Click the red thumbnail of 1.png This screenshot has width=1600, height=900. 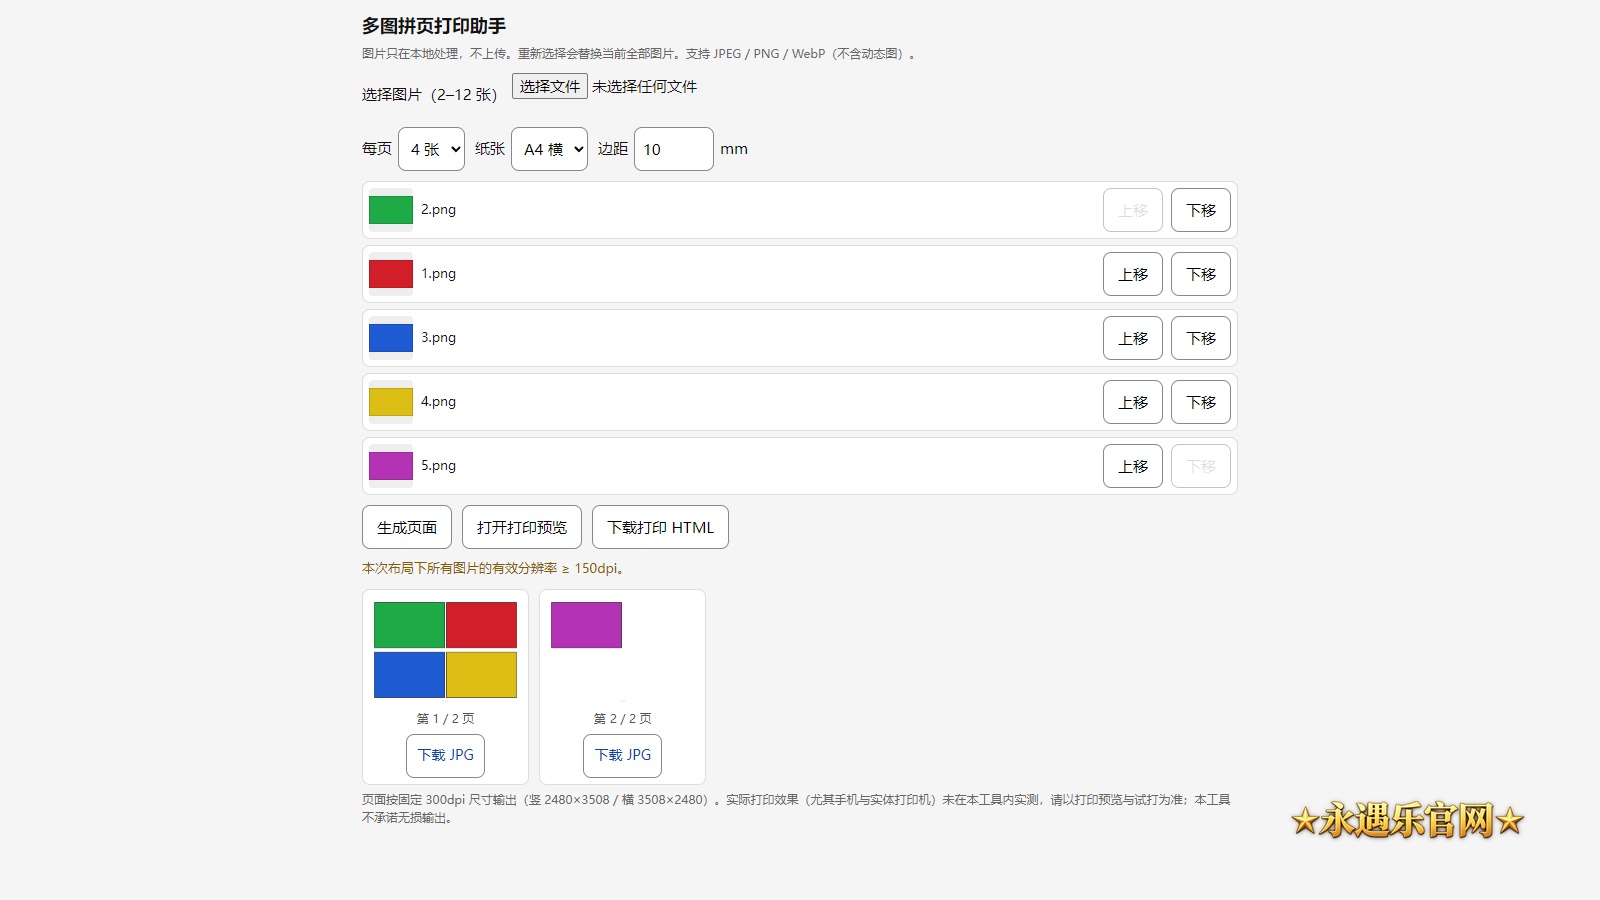click(x=390, y=274)
